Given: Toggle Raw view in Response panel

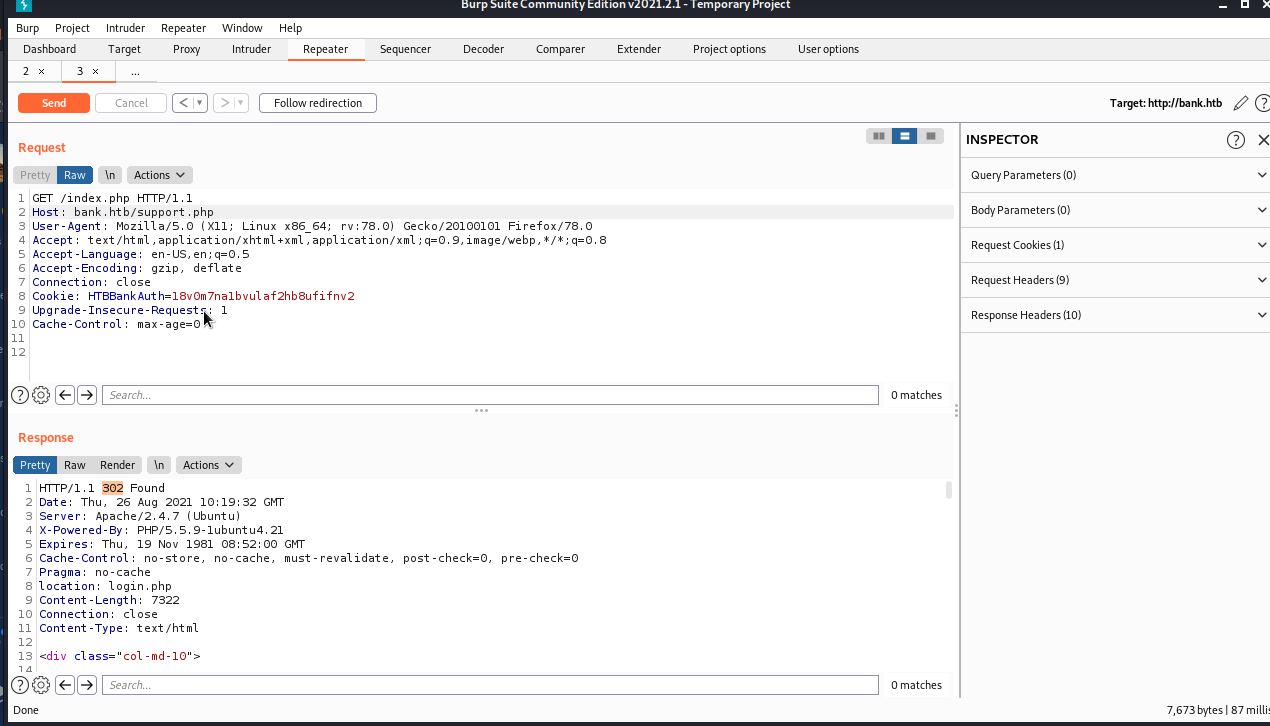Looking at the screenshot, I should (x=75, y=465).
